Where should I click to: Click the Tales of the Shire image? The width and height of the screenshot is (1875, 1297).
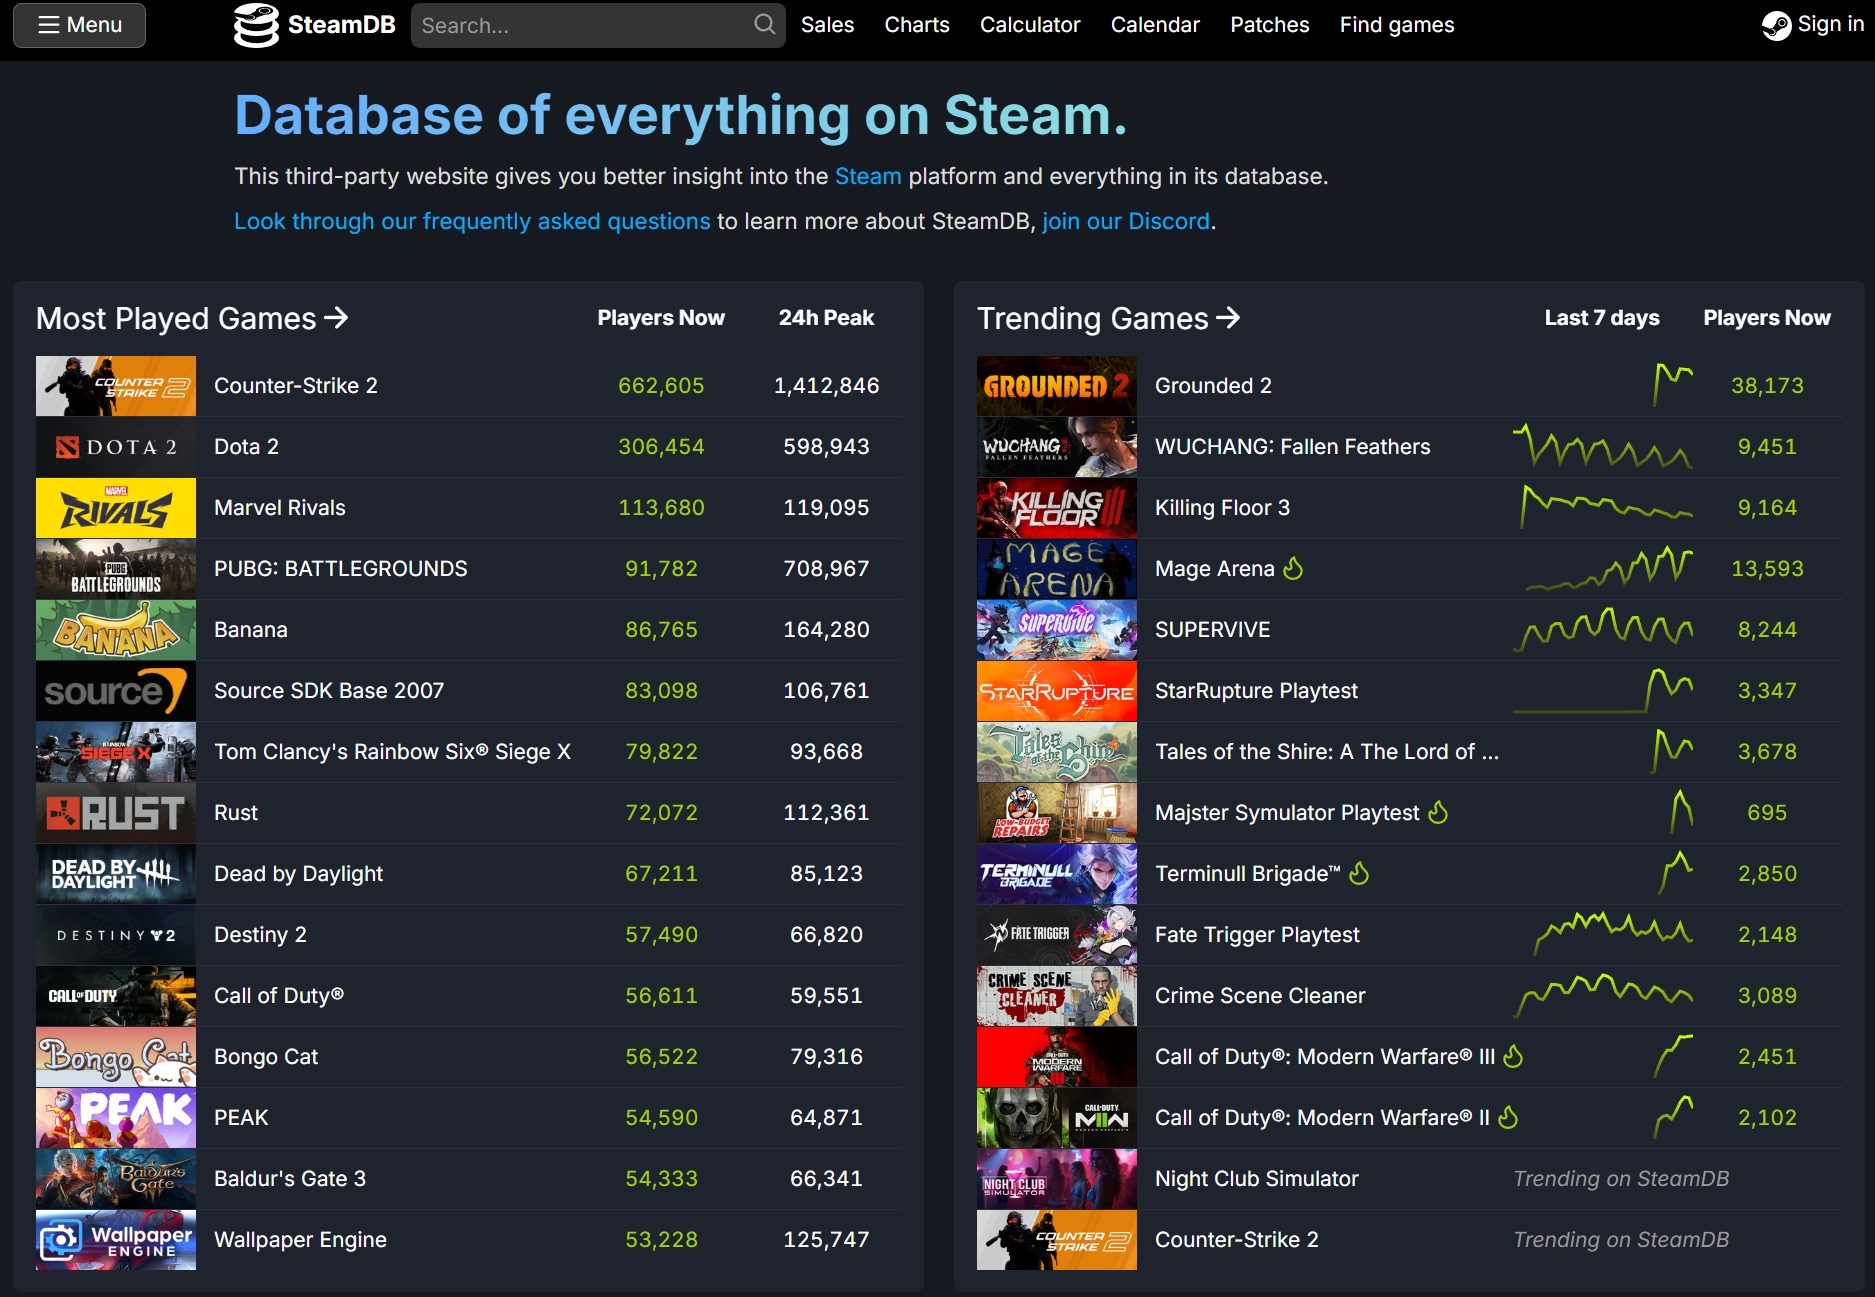1057,752
